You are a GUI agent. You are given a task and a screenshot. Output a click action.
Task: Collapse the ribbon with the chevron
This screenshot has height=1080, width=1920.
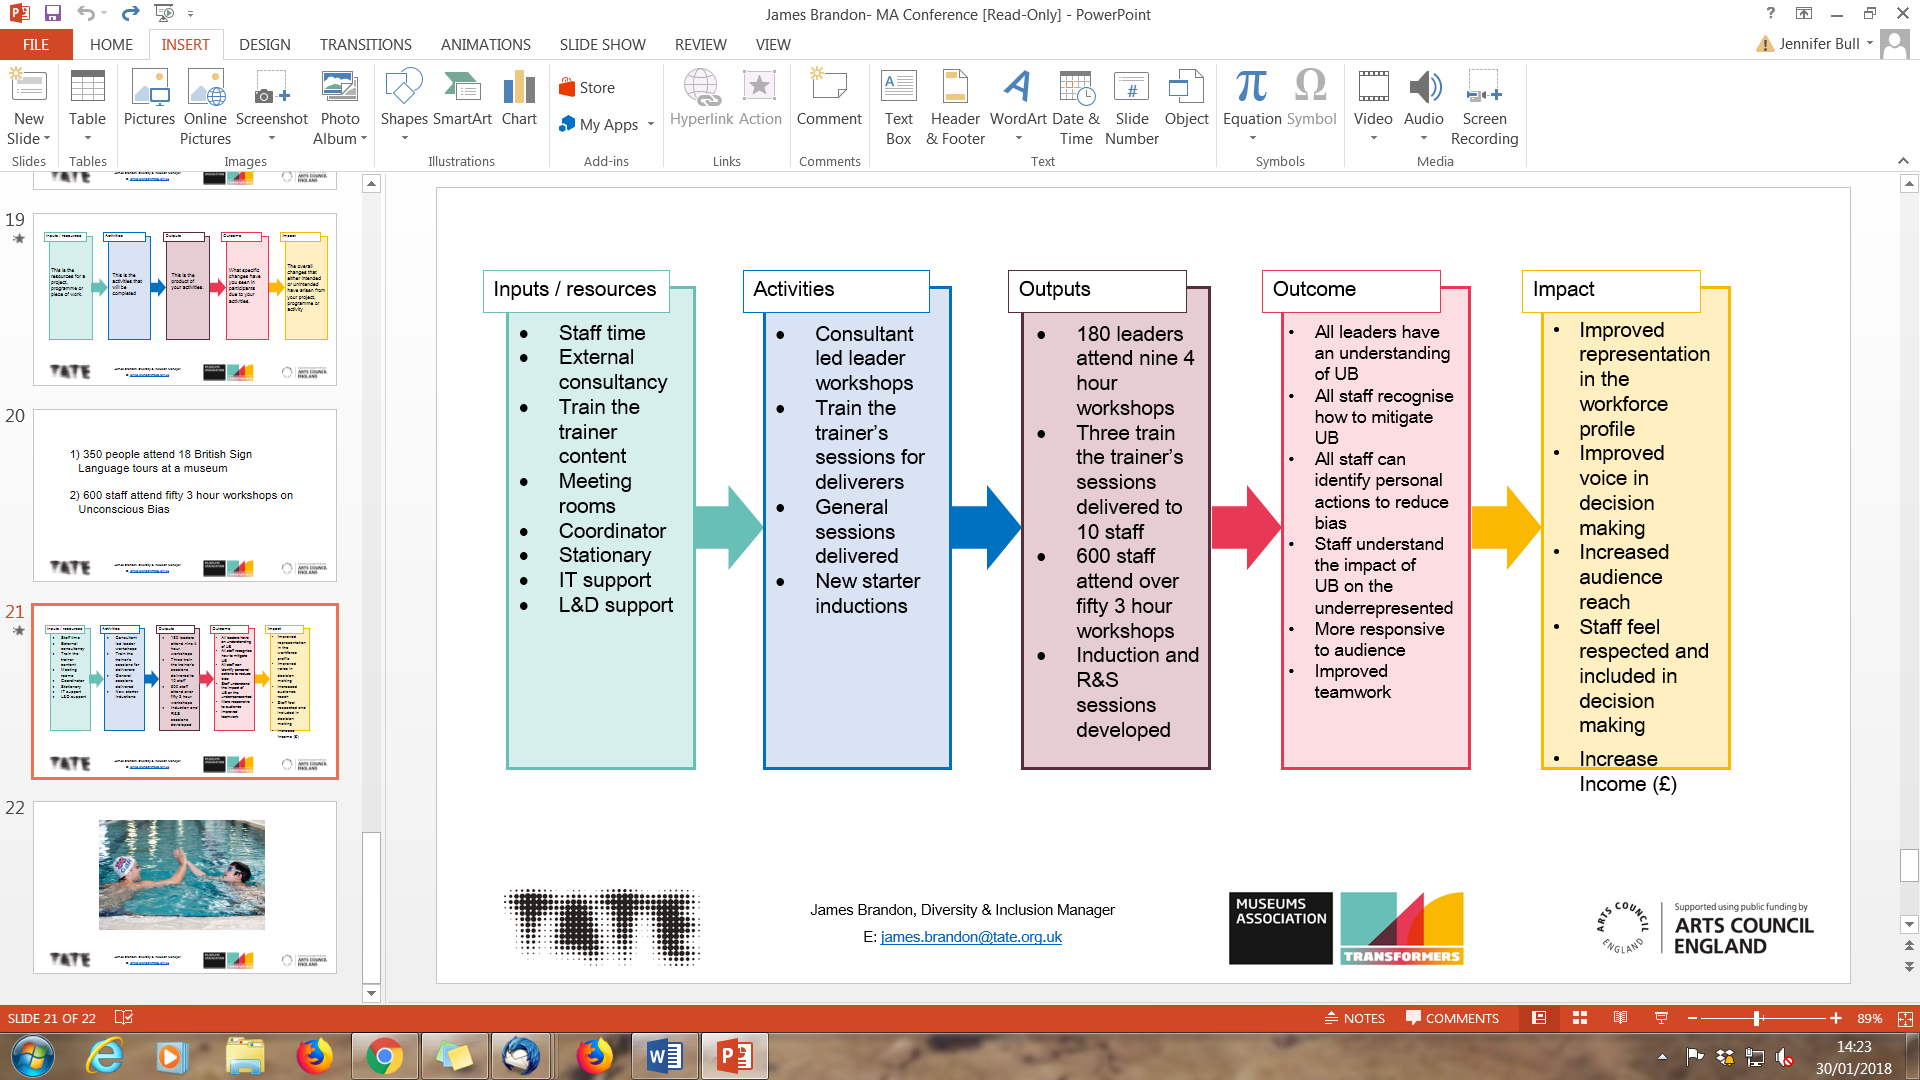[x=1903, y=161]
